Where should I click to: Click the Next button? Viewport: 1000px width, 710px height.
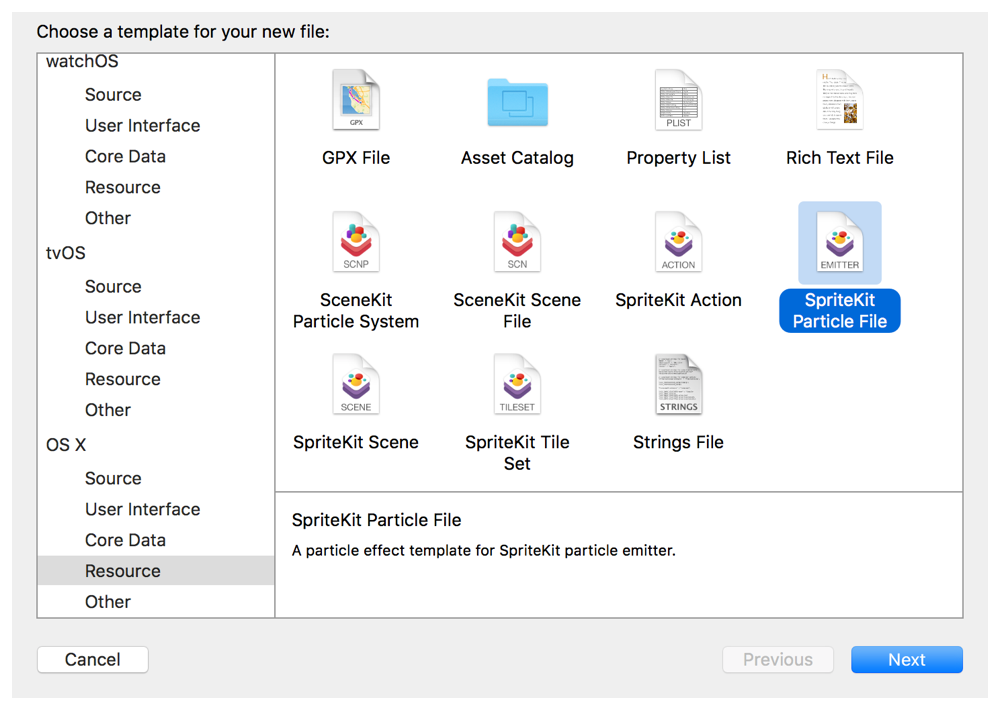pos(906,660)
